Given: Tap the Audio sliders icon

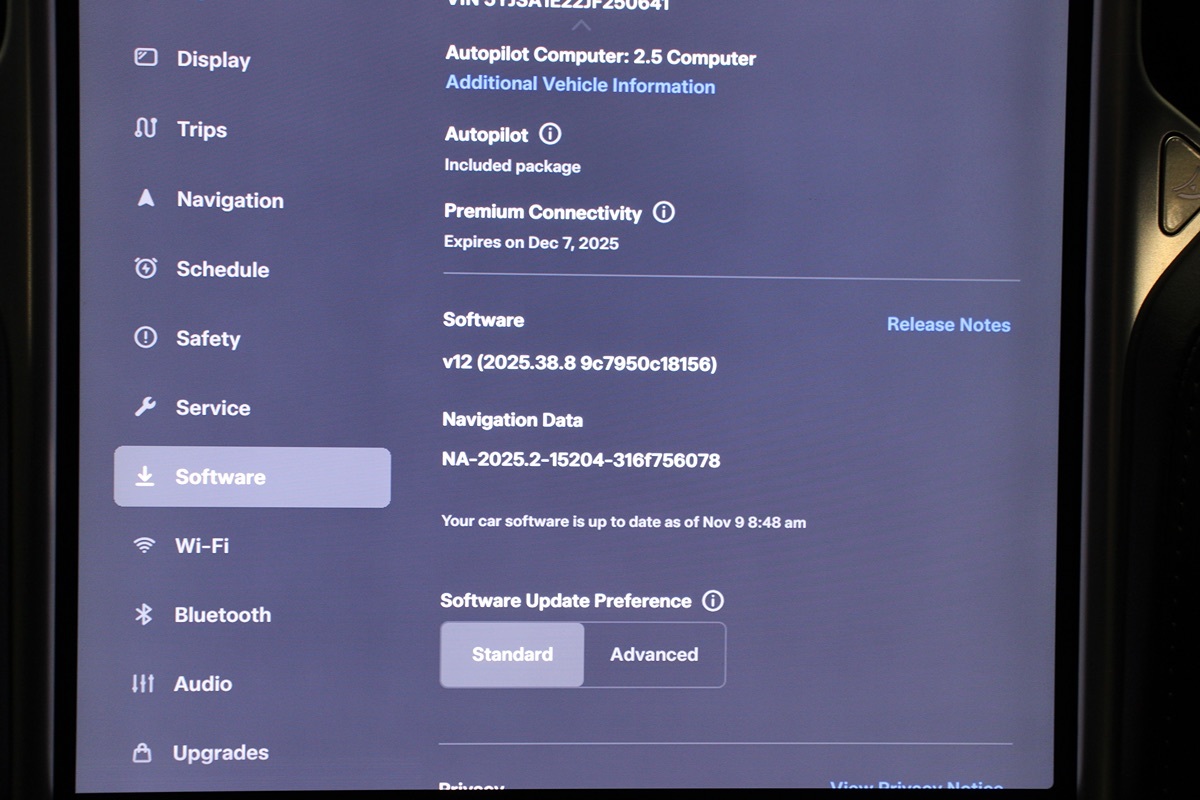Looking at the screenshot, I should tap(143, 684).
